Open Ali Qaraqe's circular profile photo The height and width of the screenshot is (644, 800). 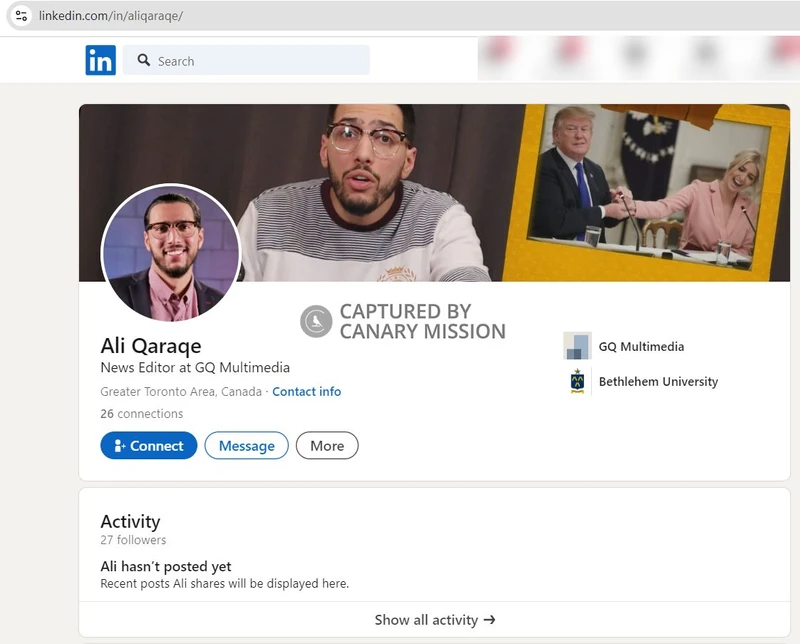pos(170,253)
